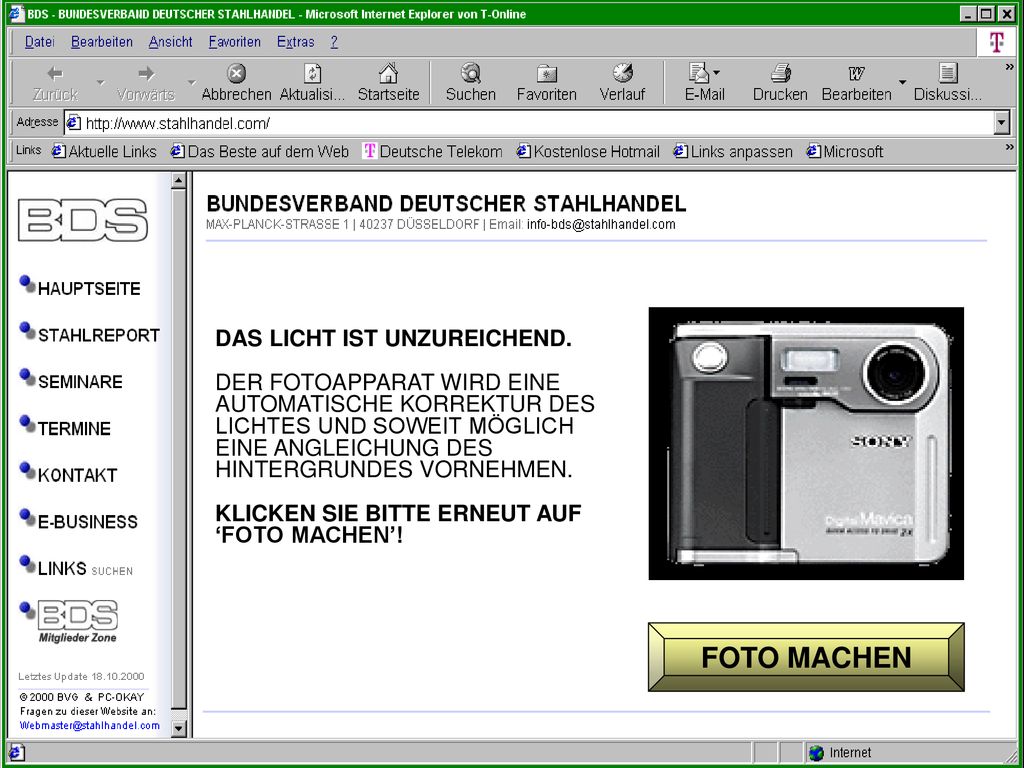
Task: Click the Internet zone globe in the status bar
Action: 816,752
